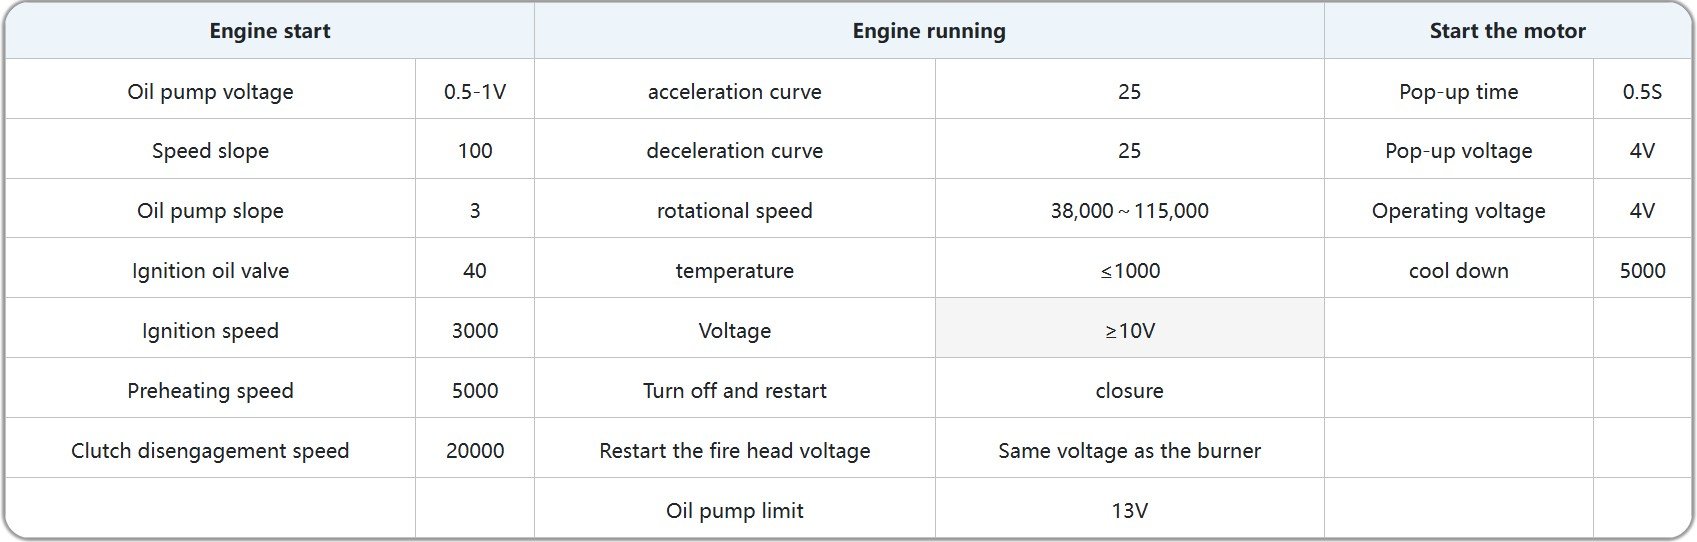The image size is (1697, 542).
Task: Select the rotational speed range 38,000~115,000
Action: click(1129, 211)
